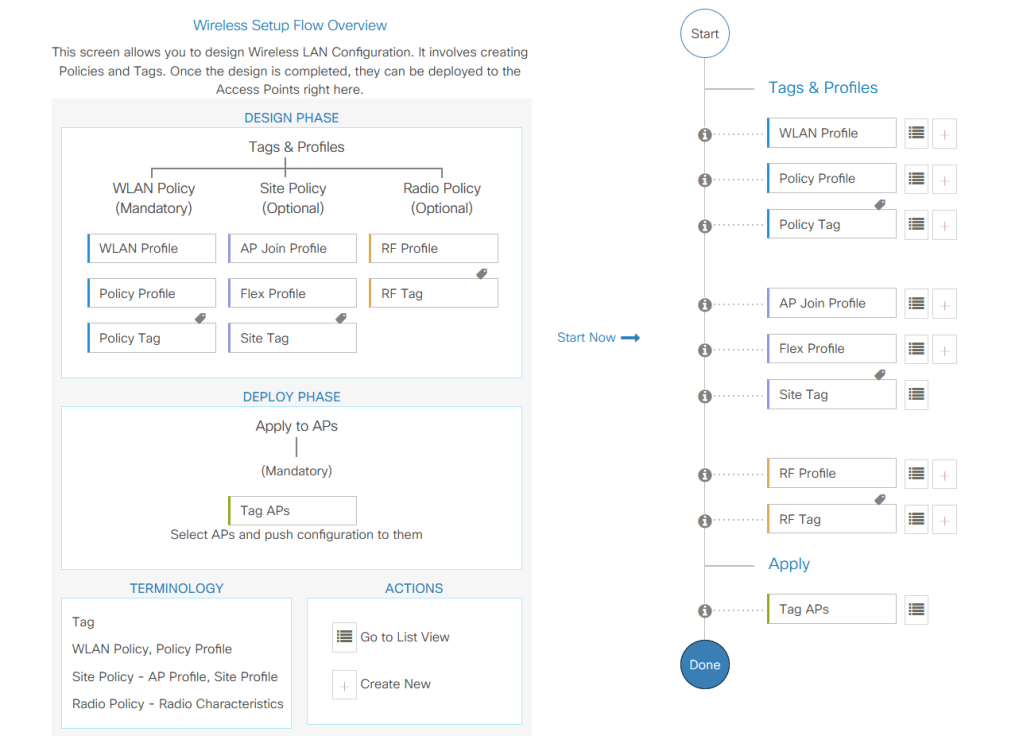This screenshot has height=736, width=1023.
Task: Click the Start Now link
Action: tap(597, 338)
